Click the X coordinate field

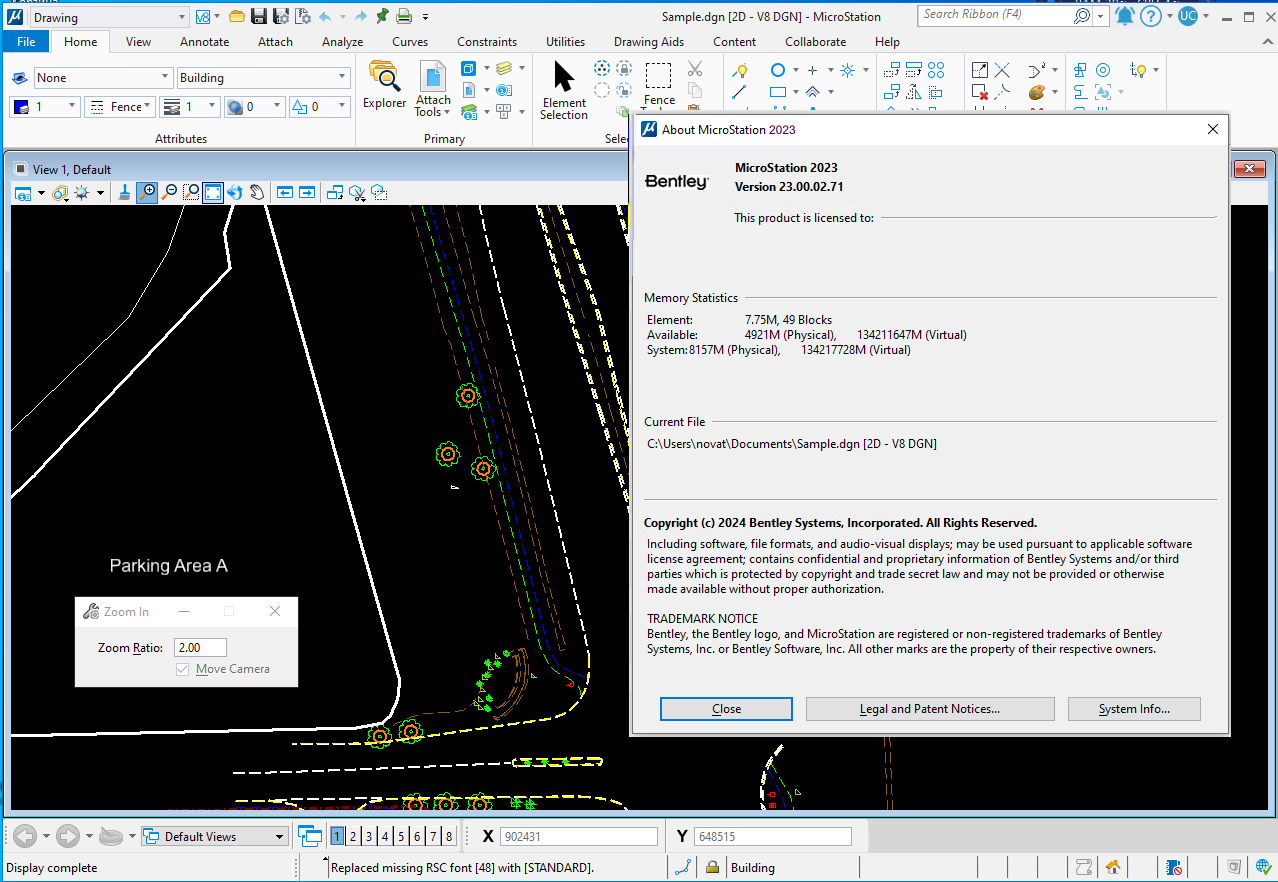(x=579, y=837)
